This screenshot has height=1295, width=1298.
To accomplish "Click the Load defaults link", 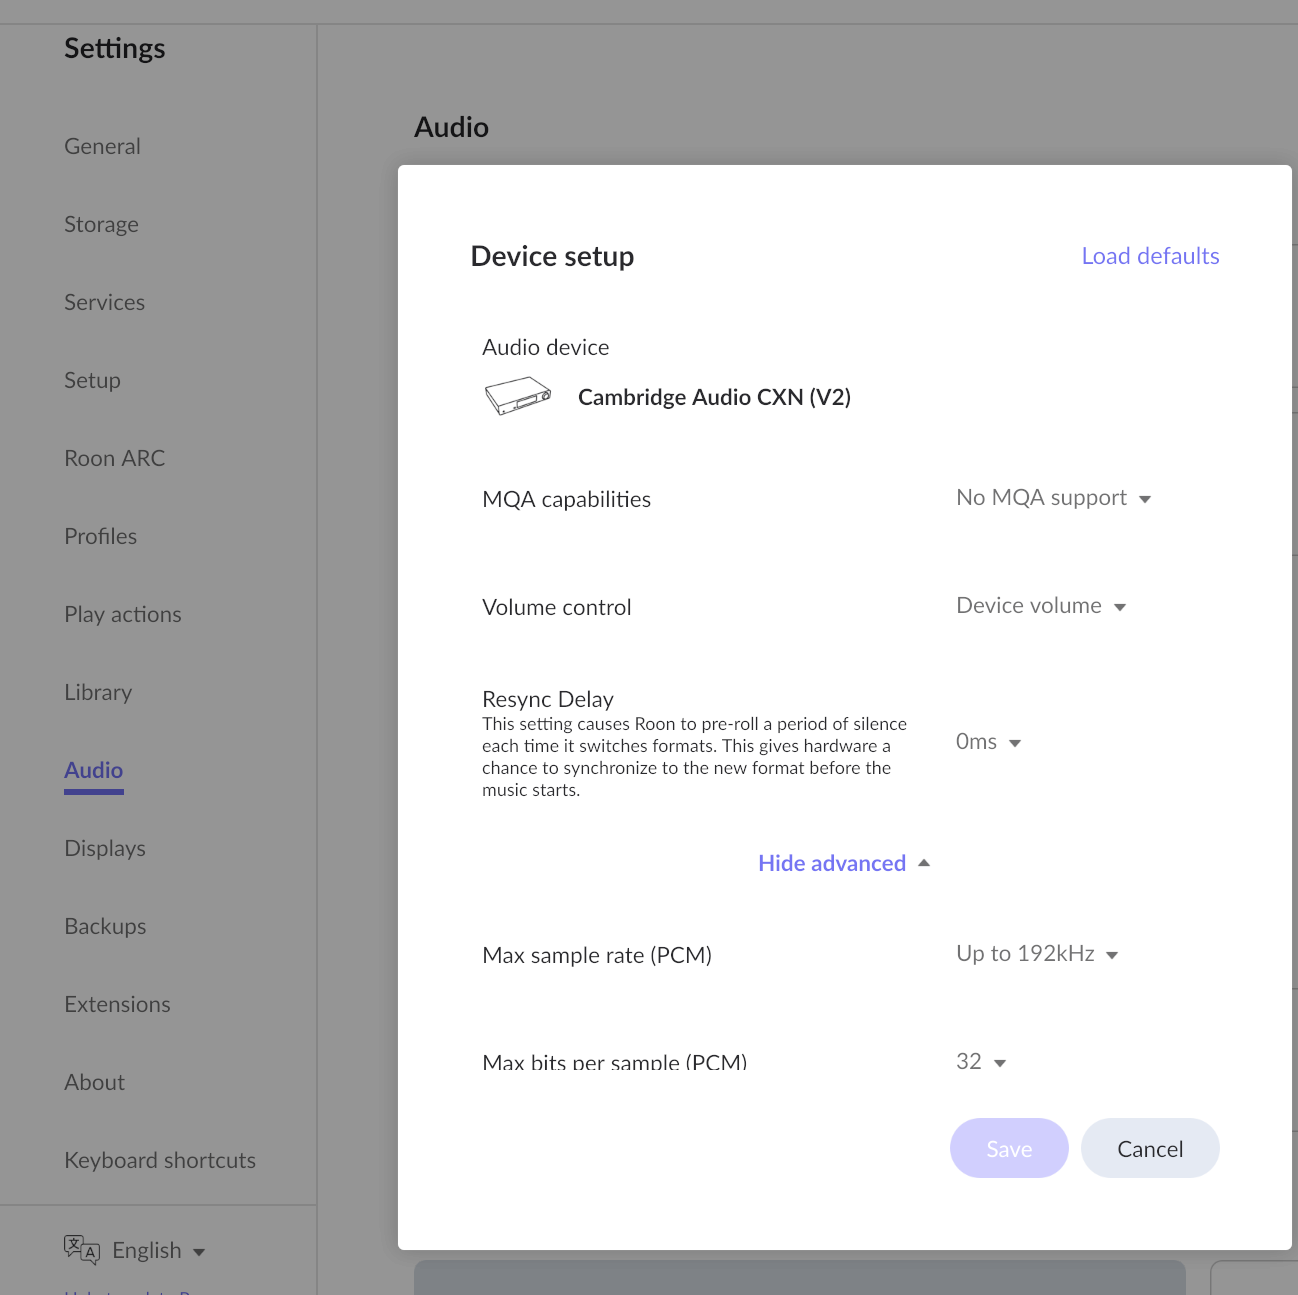I will coord(1150,256).
